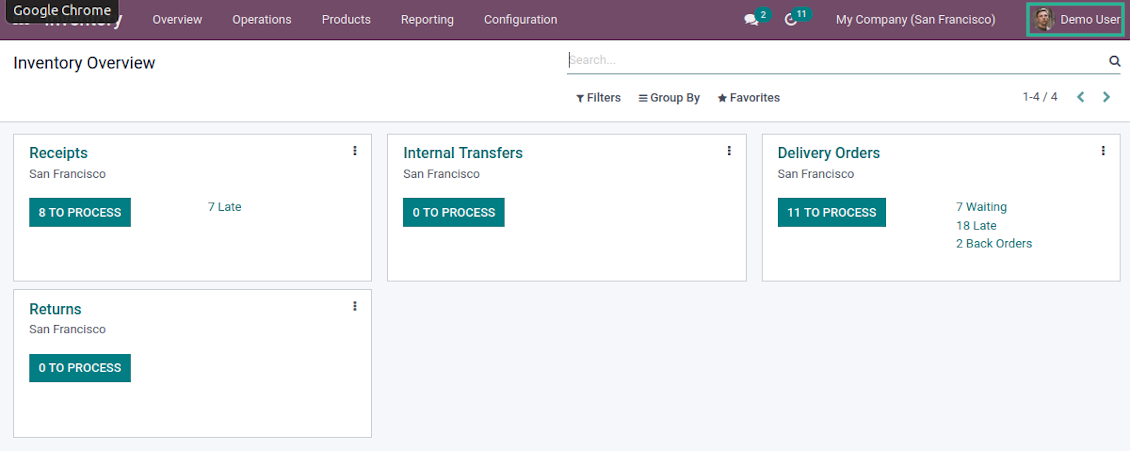Screen dimensions: 1130x451
Task: Open the Demo User account menu
Action: pyautogui.click(x=1076, y=20)
